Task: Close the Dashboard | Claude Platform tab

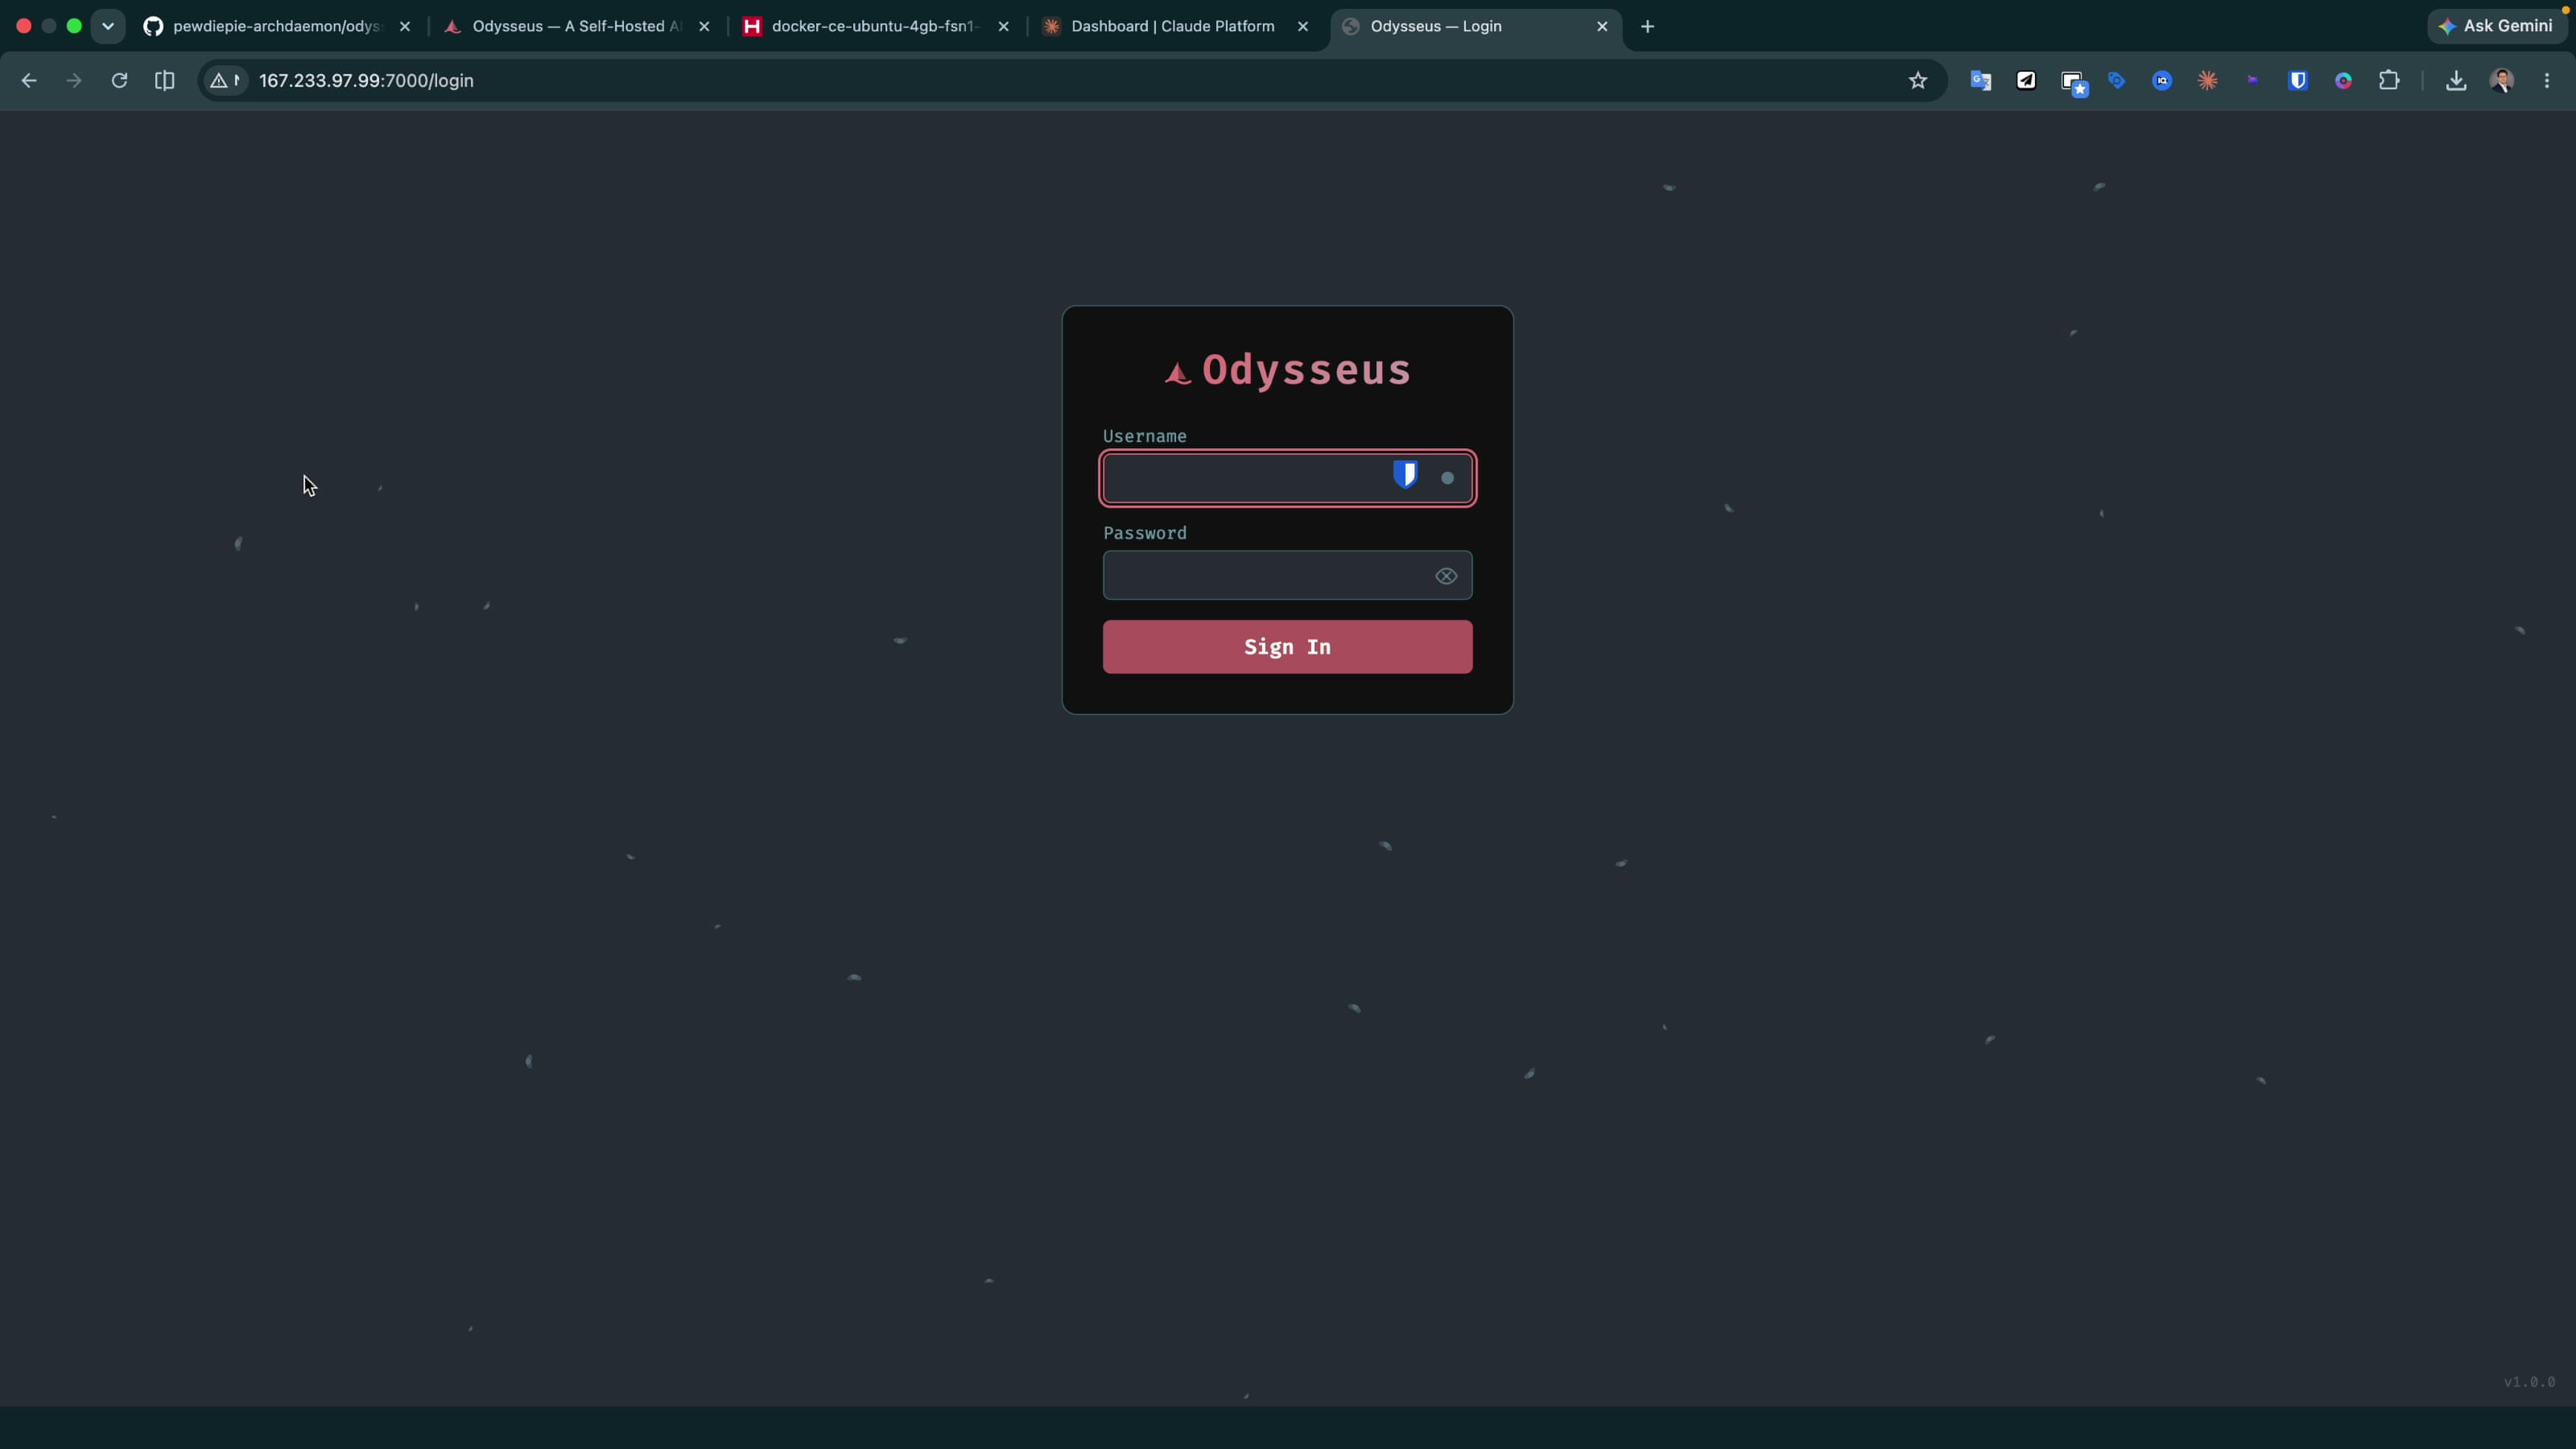Action: [x=1303, y=27]
